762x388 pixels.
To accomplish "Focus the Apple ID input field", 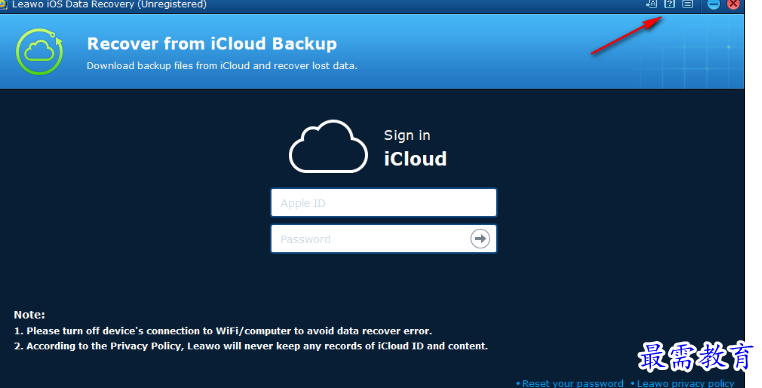I will [x=383, y=203].
